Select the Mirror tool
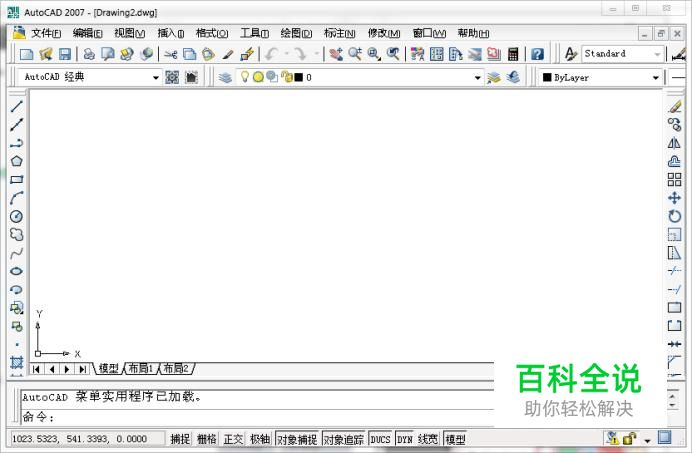This screenshot has width=692, height=453. 674,143
